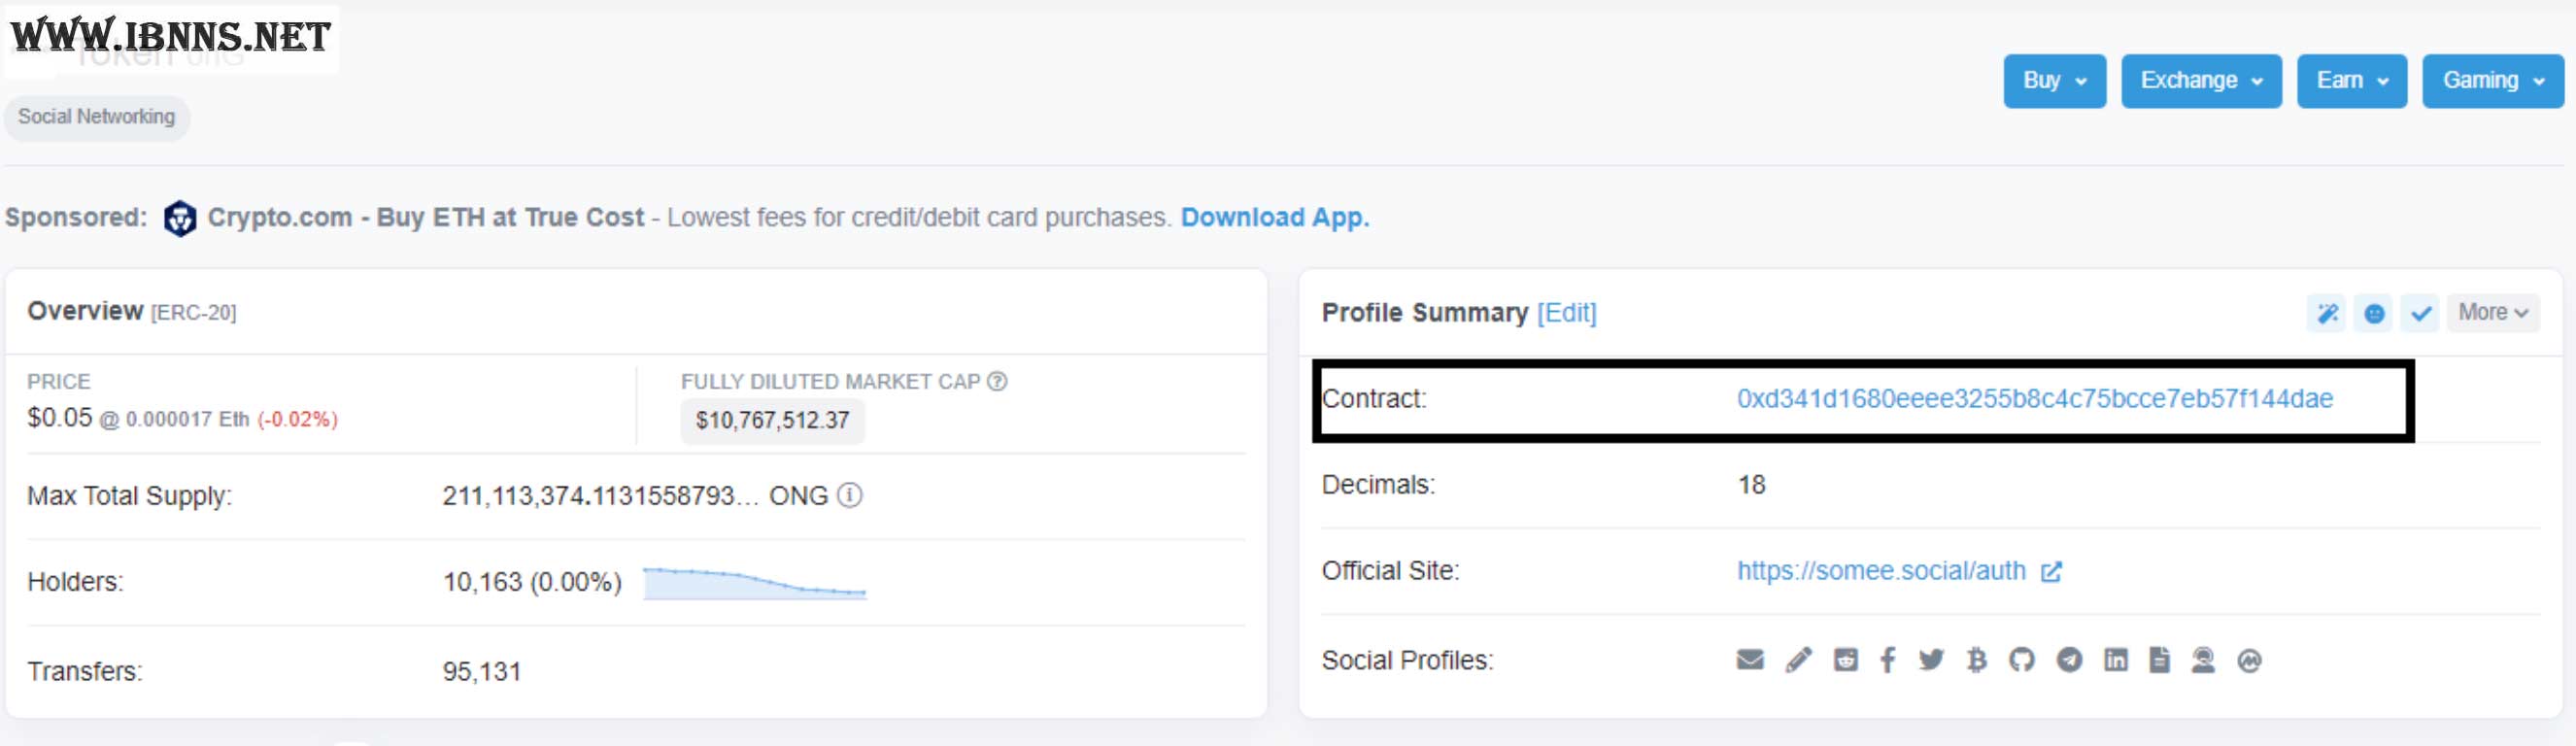The image size is (2576, 746).
Task: Open the contract address link
Action: tap(2034, 399)
